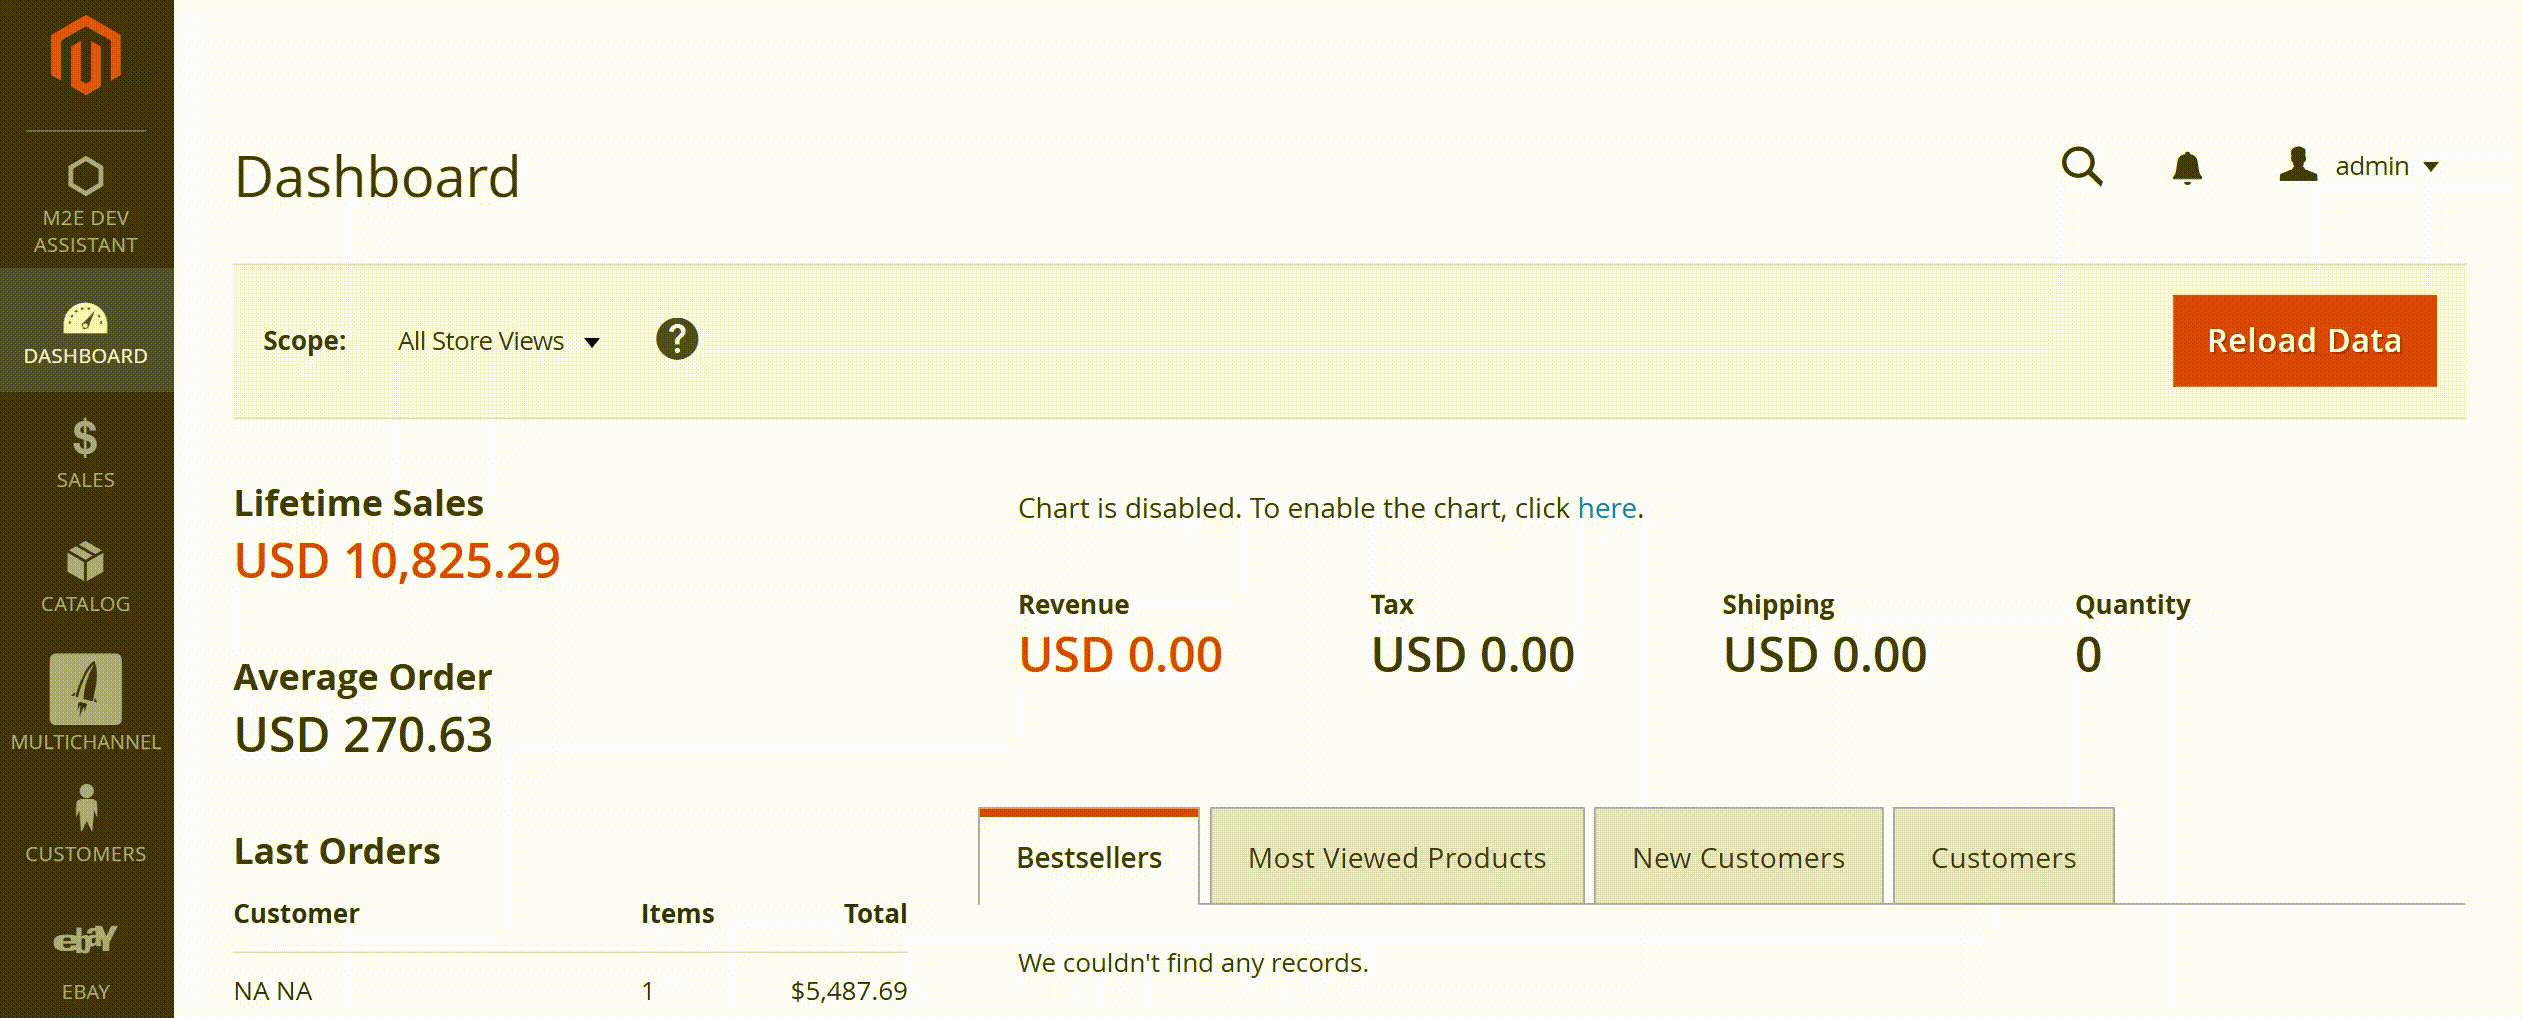Open the admin account dropdown
The image size is (2522, 1018).
pos(2359,166)
